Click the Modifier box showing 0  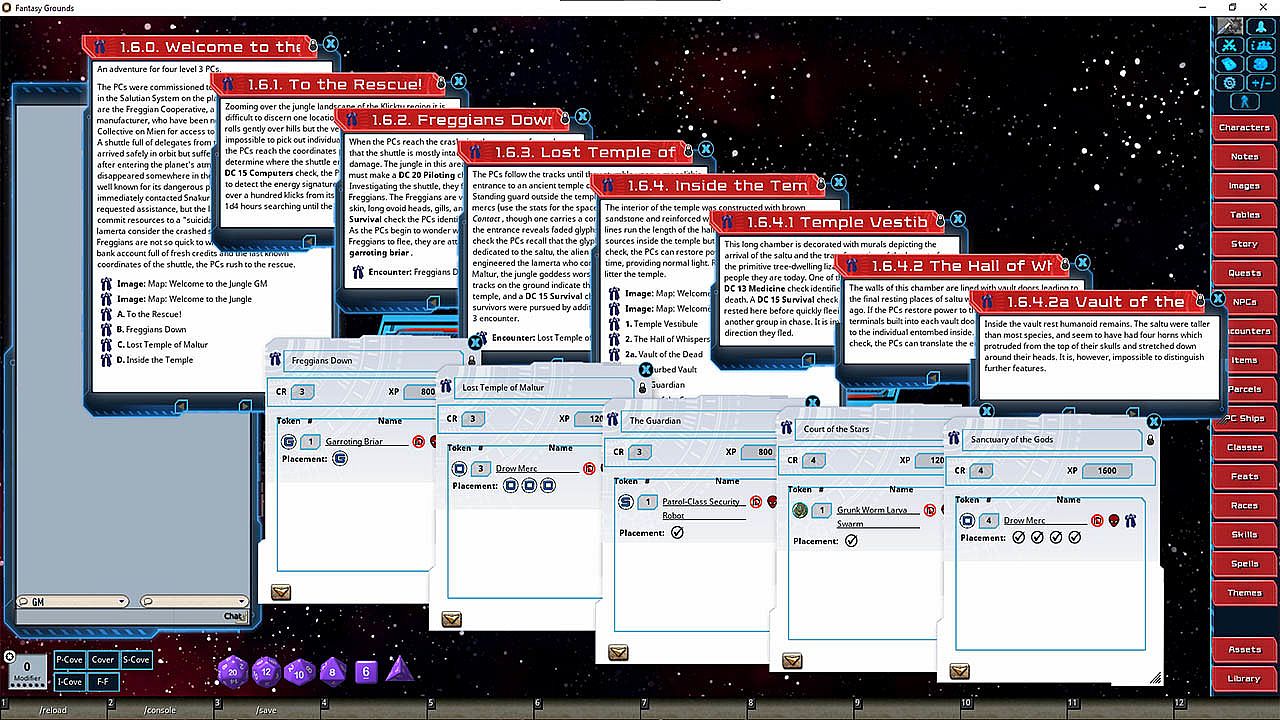(28, 671)
